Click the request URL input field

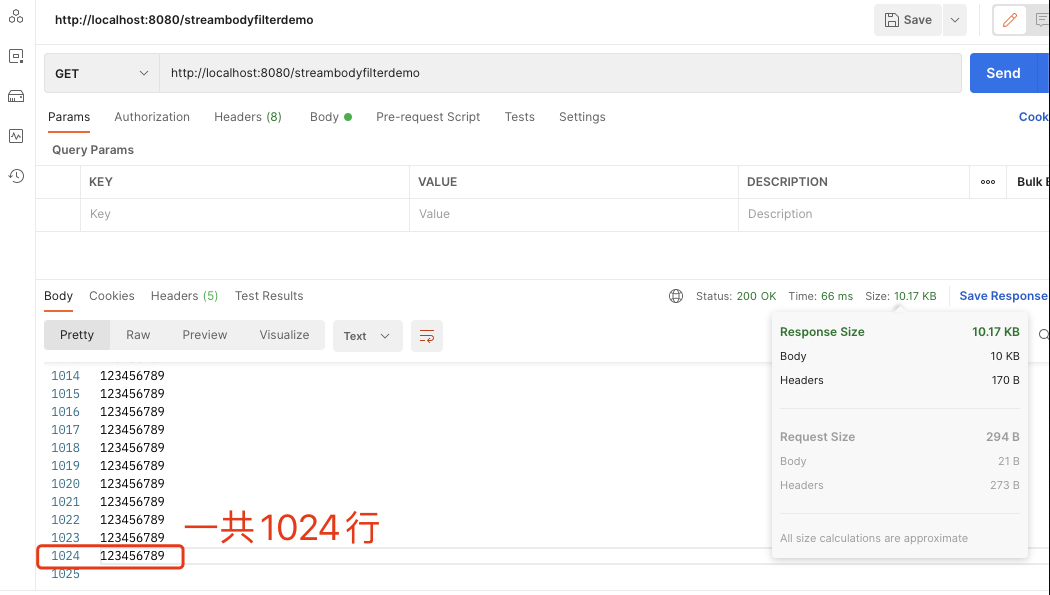pos(560,73)
